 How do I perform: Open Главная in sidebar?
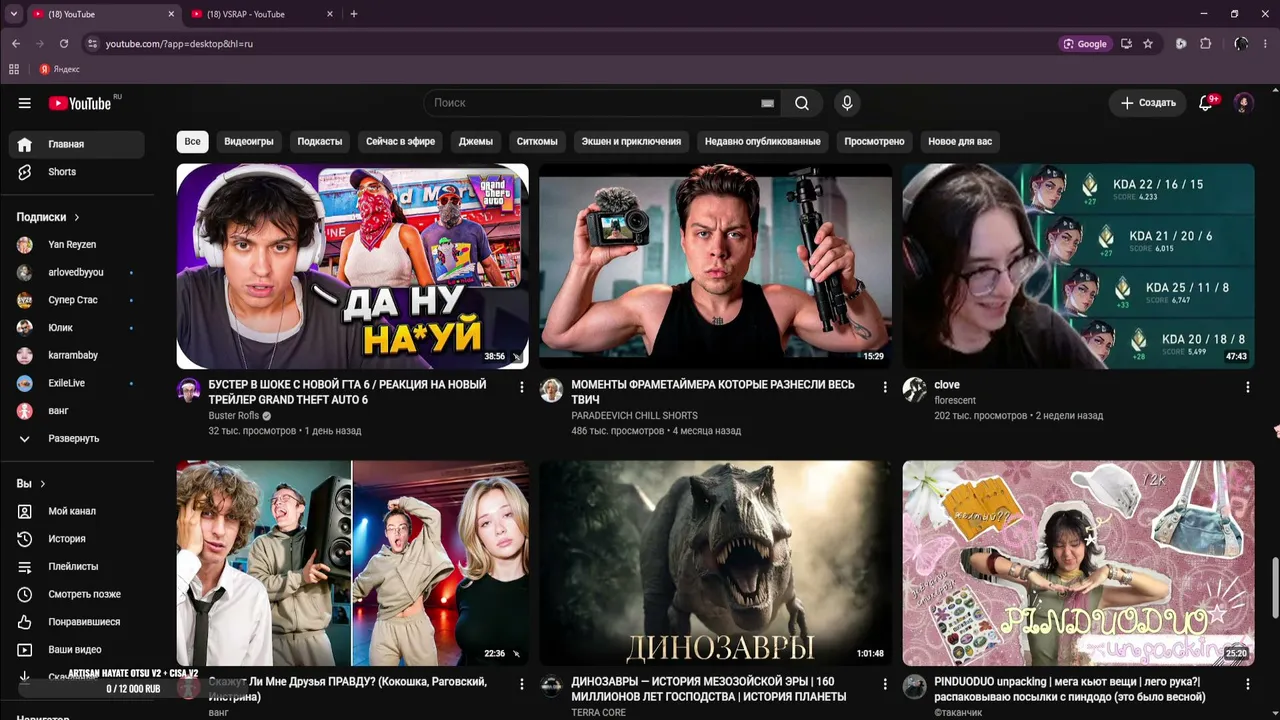pos(76,144)
